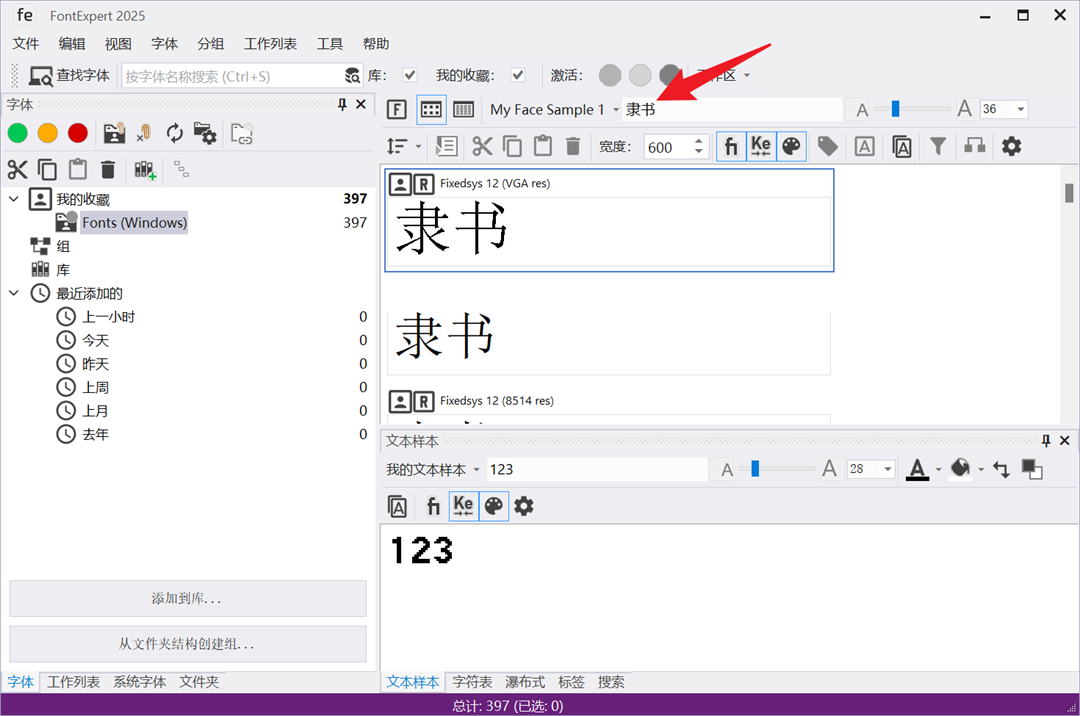Click the folder settings gear icon in Fonts panel
1080x716 pixels.
pyautogui.click(x=205, y=133)
